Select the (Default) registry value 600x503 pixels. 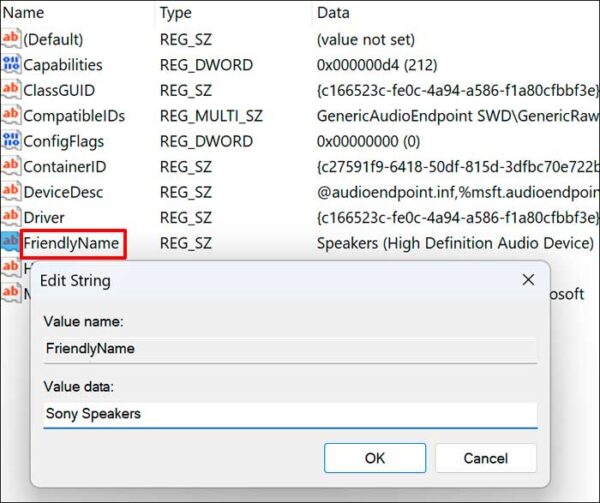[x=53, y=39]
